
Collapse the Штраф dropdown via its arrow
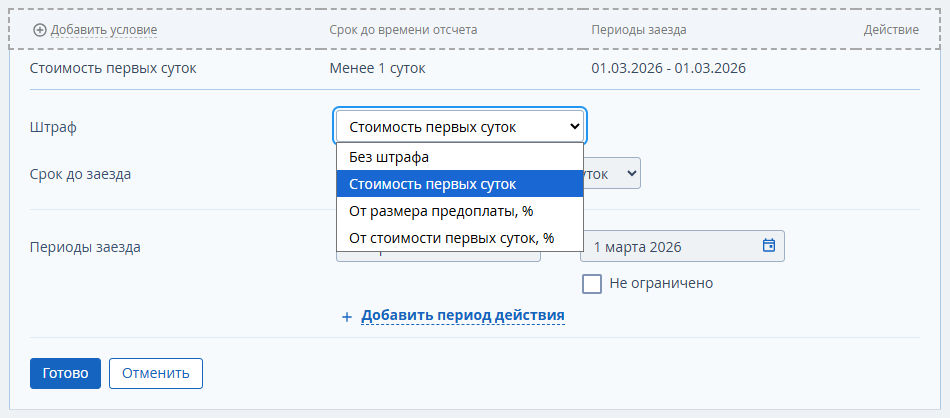[x=573, y=127]
